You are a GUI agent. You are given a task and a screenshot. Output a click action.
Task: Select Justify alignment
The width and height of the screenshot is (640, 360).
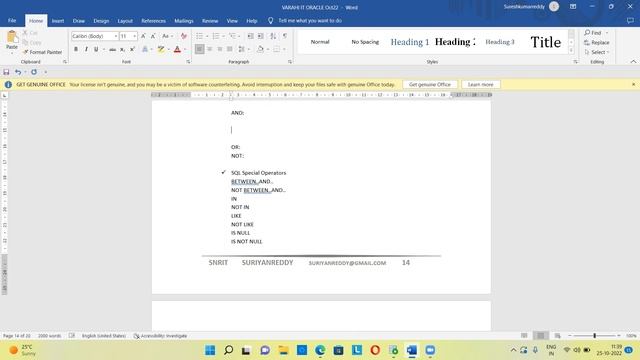230,49
